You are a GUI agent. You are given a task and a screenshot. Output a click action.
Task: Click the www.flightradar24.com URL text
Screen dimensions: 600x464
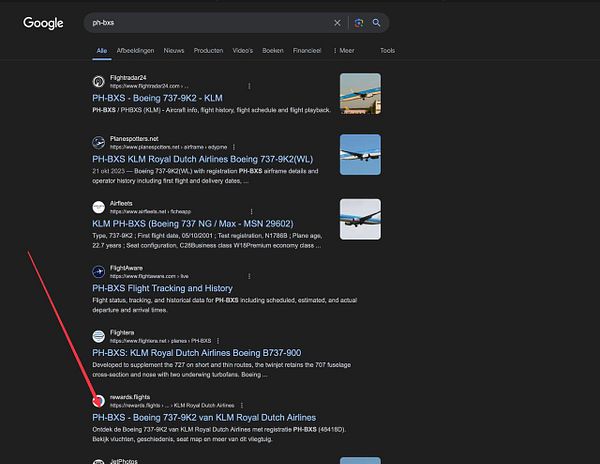pos(149,86)
